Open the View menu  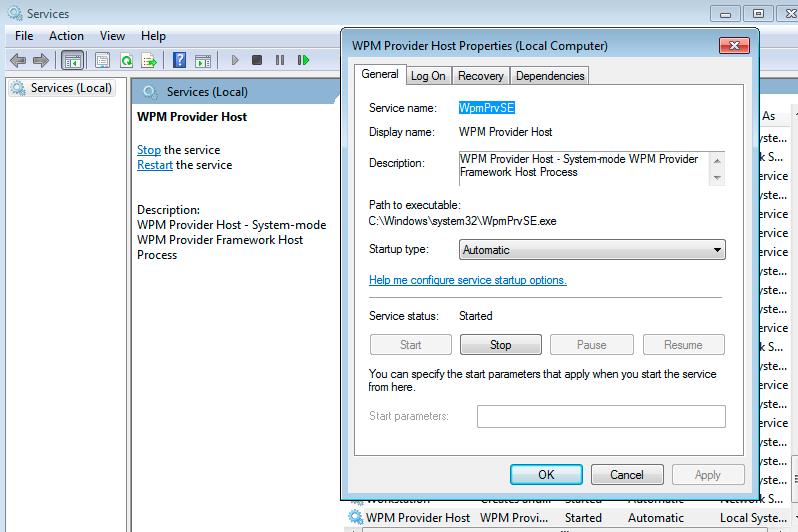pos(112,36)
